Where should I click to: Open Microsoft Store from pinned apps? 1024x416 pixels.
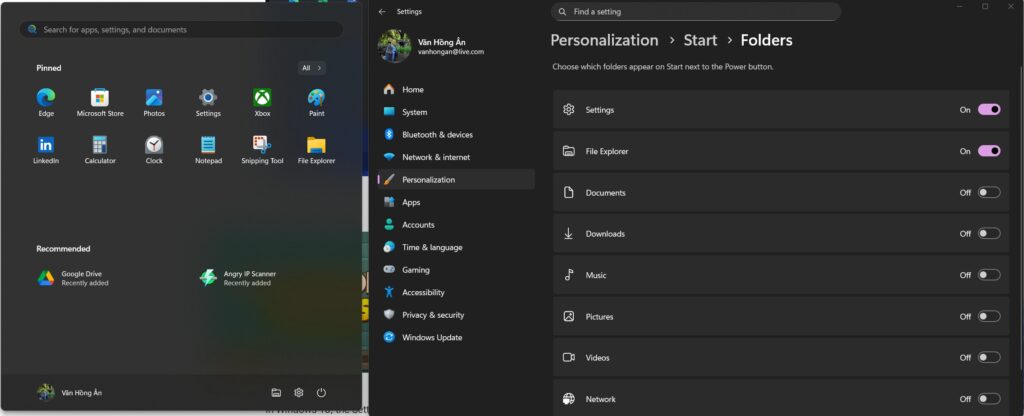tap(100, 99)
